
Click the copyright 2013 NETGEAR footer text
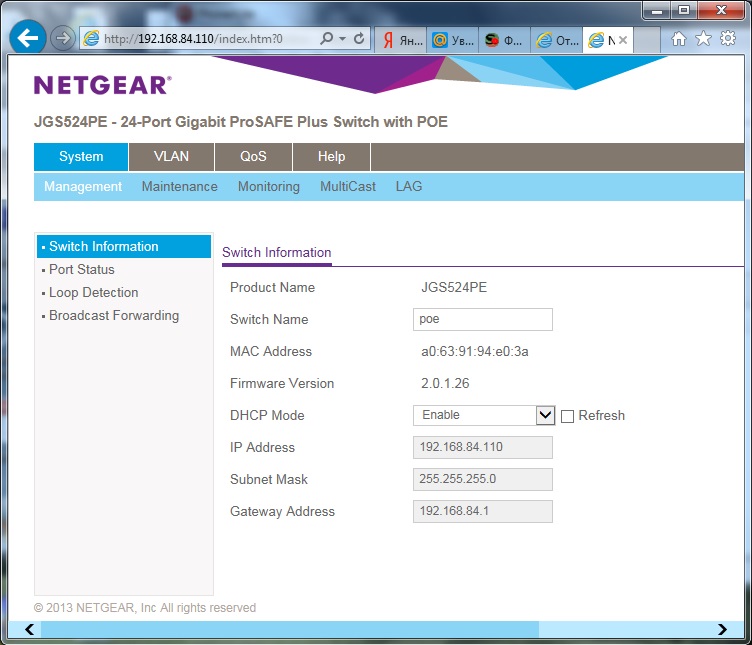pos(145,608)
